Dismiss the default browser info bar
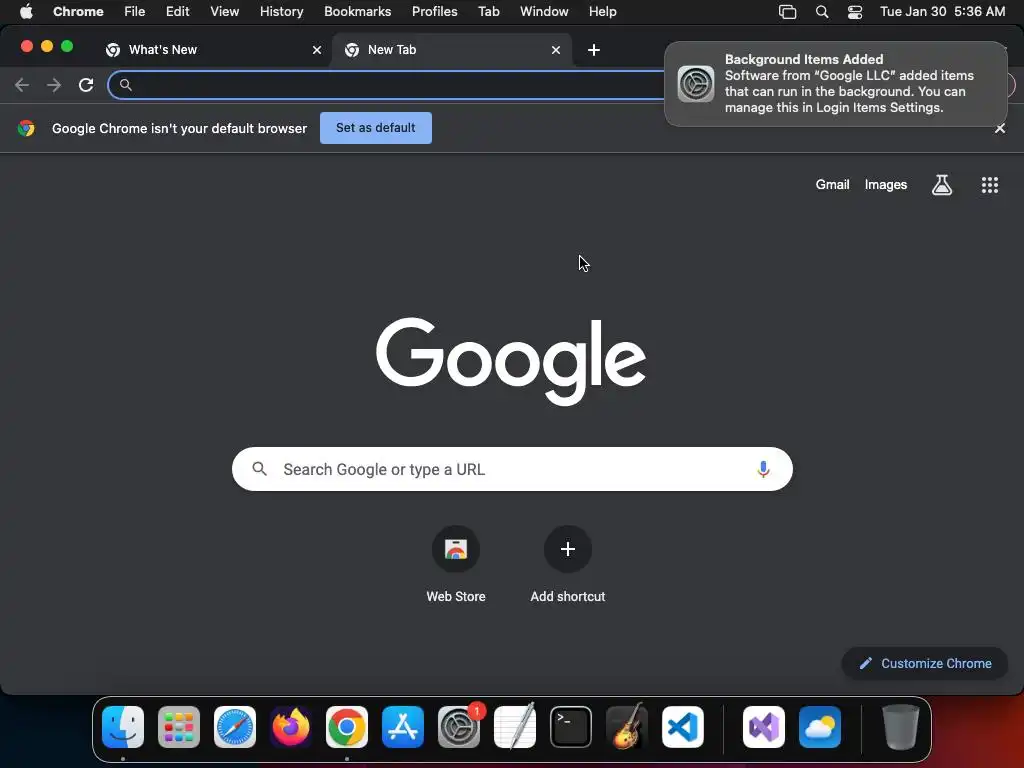The image size is (1024, 768). coord(1000,129)
